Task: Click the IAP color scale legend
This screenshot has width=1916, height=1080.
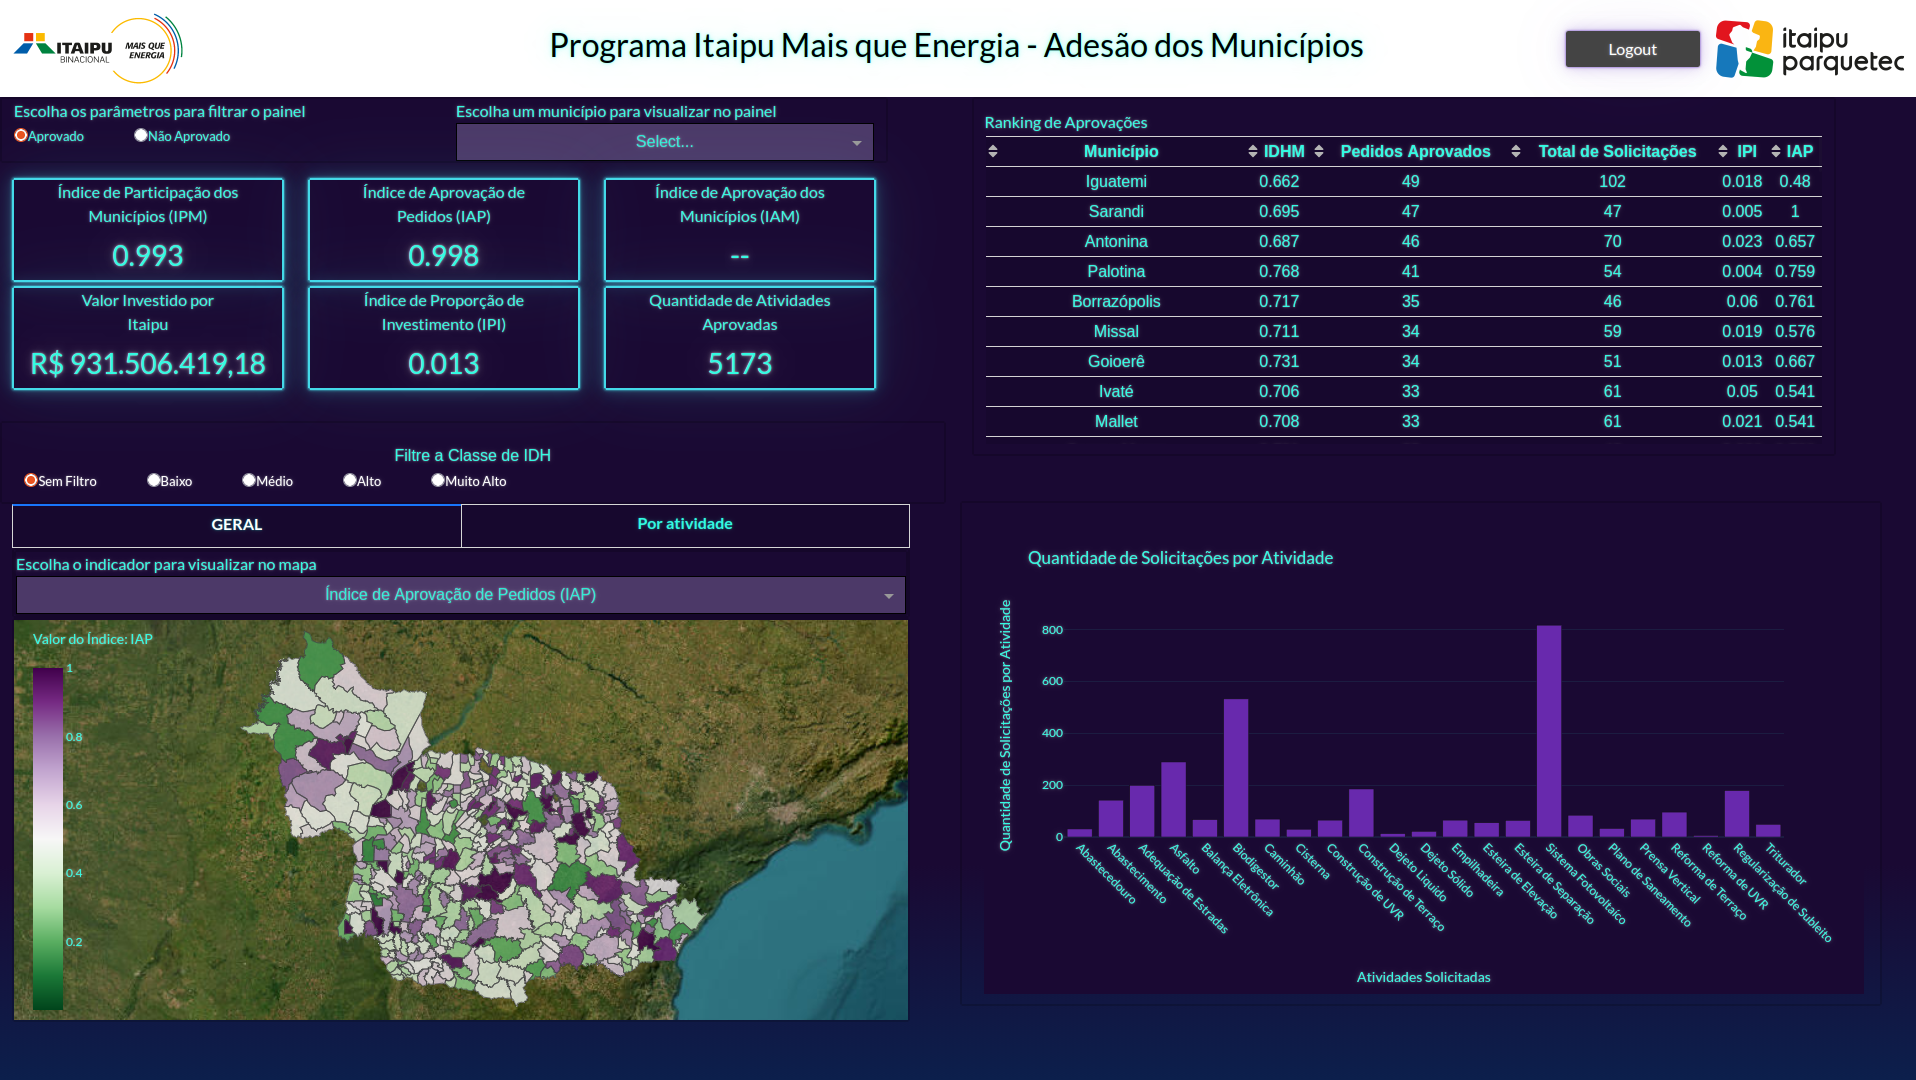Action: click(x=47, y=840)
